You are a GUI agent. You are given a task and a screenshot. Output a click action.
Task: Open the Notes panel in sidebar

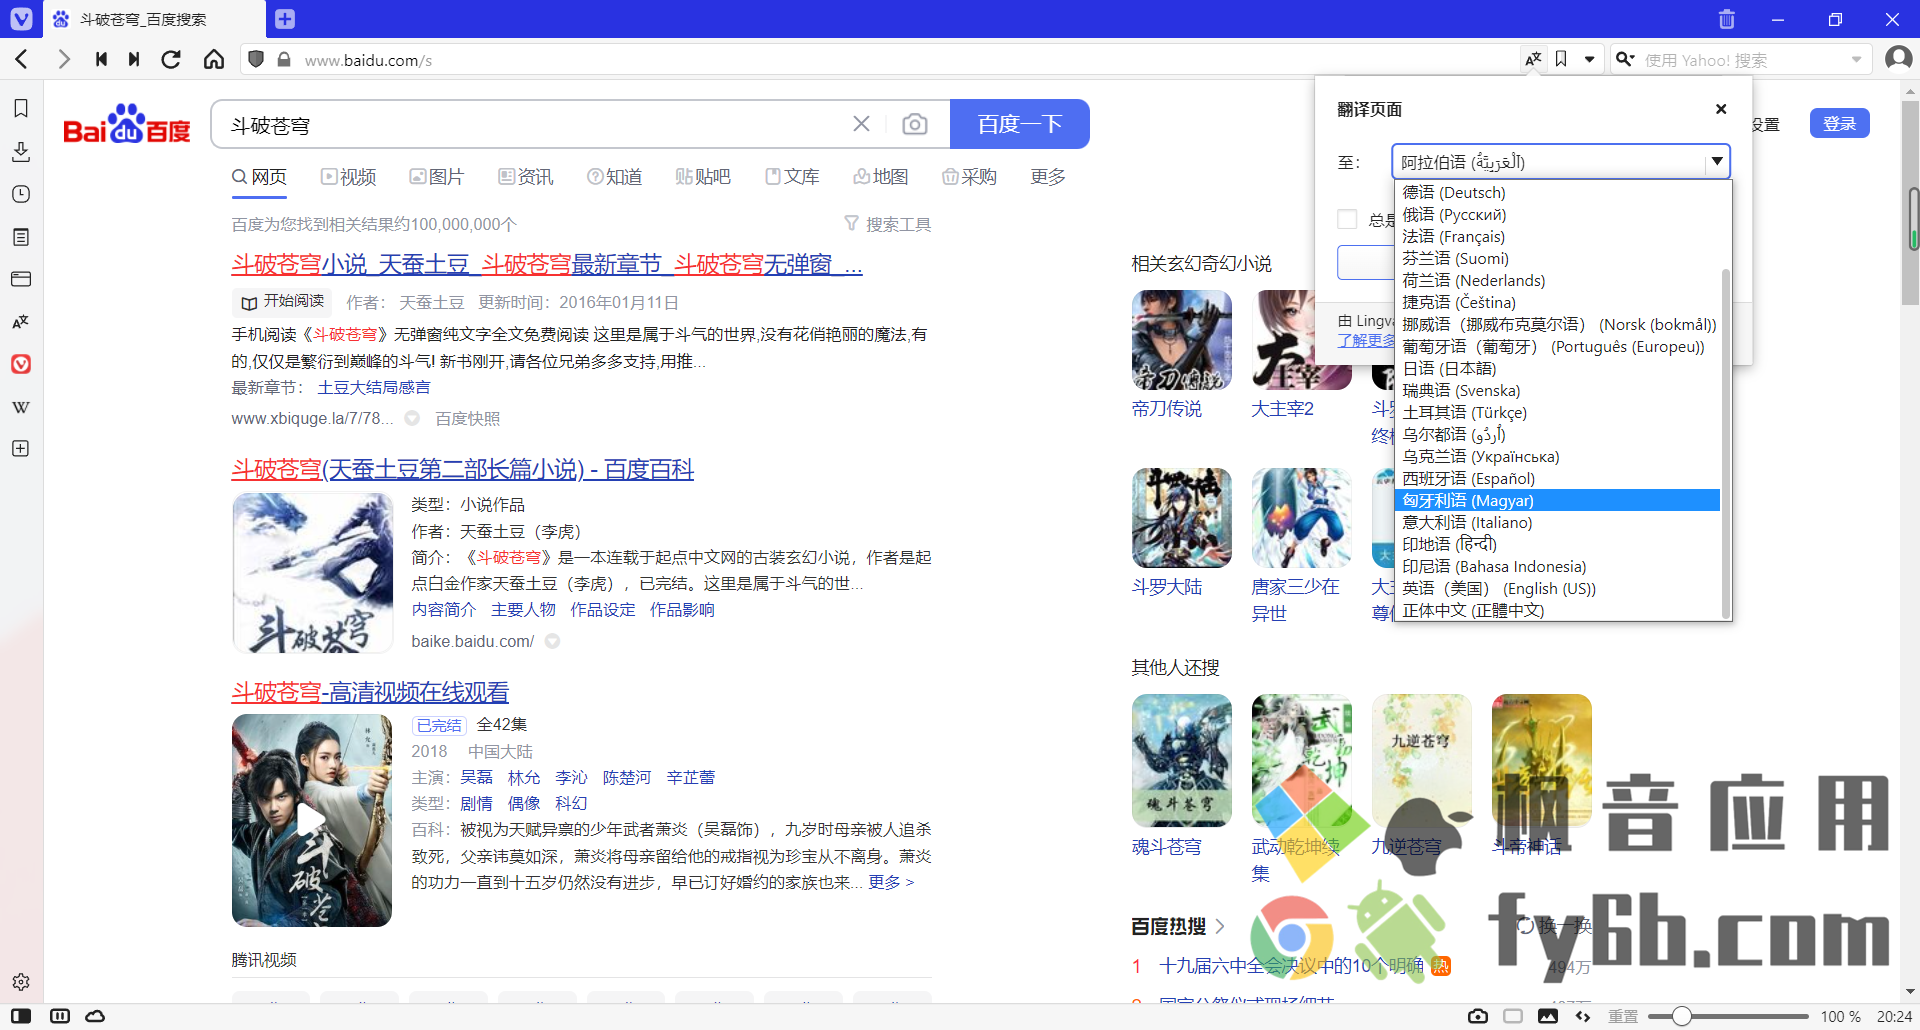21,237
